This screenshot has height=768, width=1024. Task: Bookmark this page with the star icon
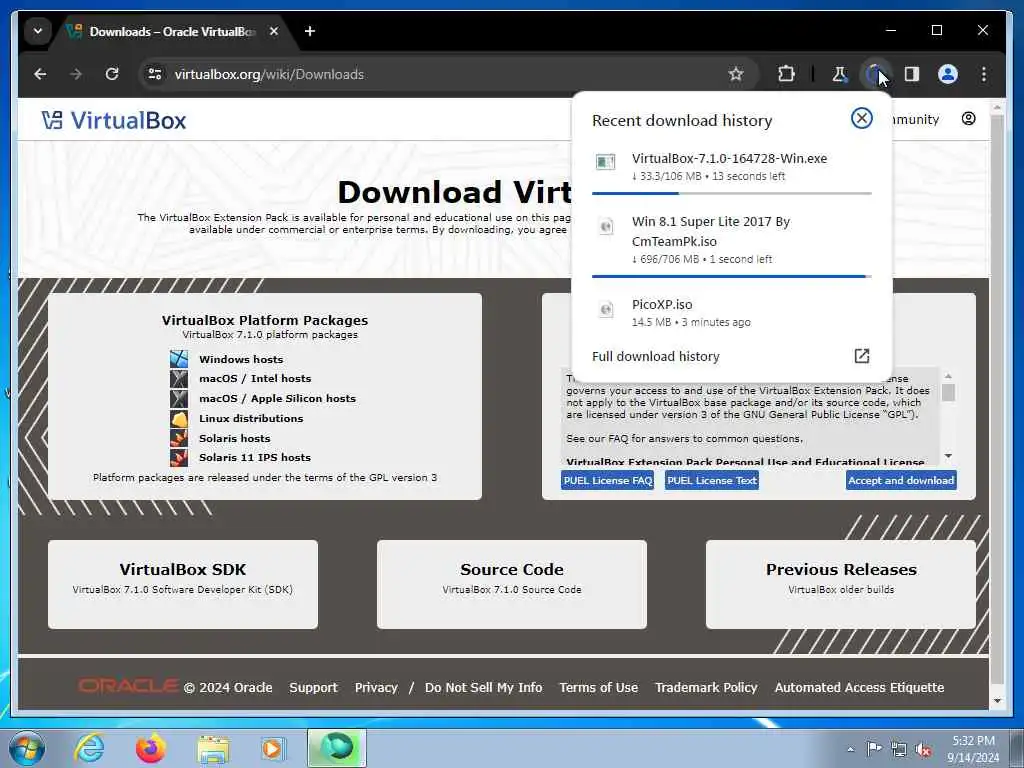[x=736, y=74]
